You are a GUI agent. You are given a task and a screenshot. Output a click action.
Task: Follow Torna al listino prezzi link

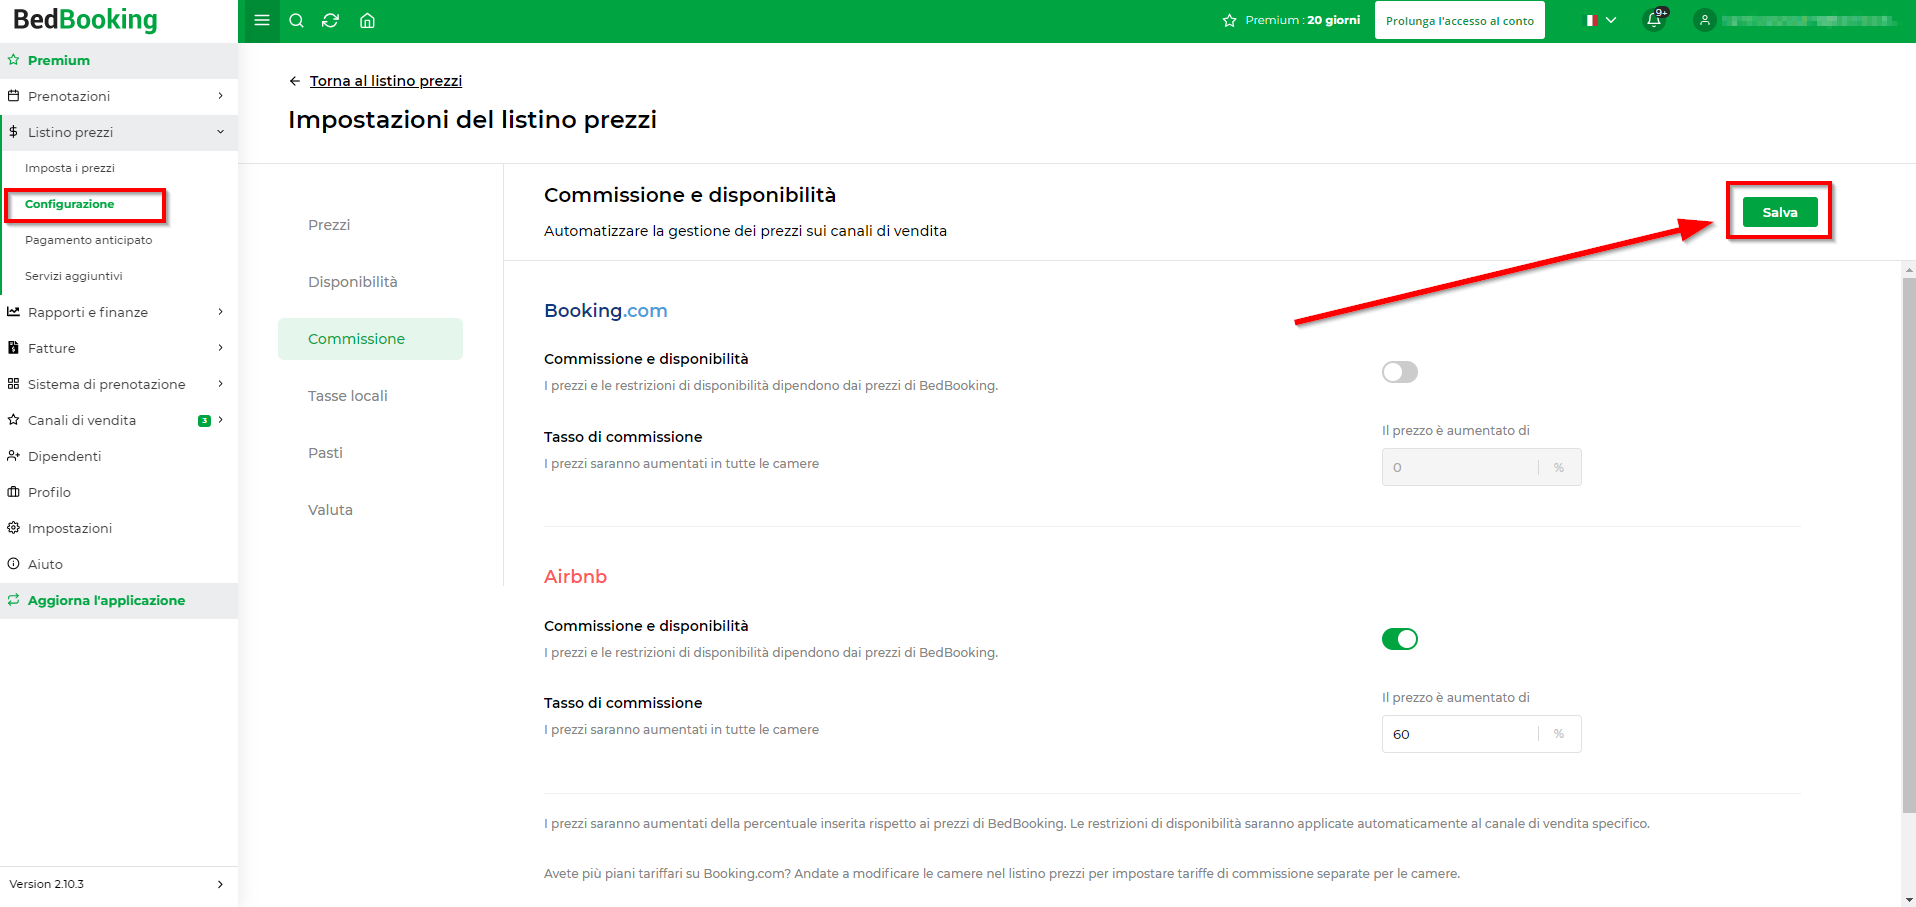[x=386, y=81]
